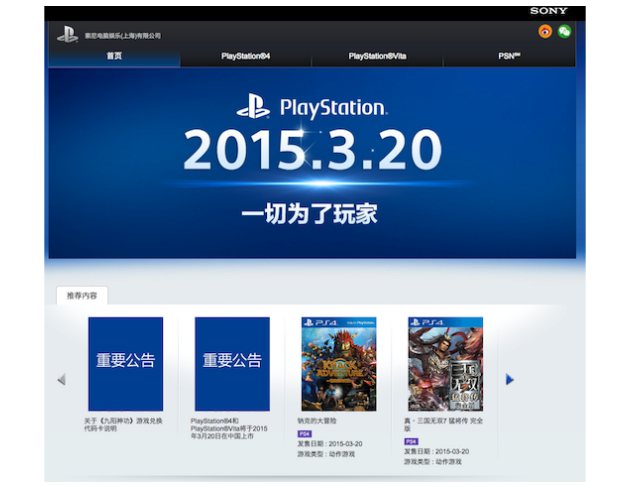Click the SONY logo at top
This screenshot has height=488, width=640.
(549, 11)
